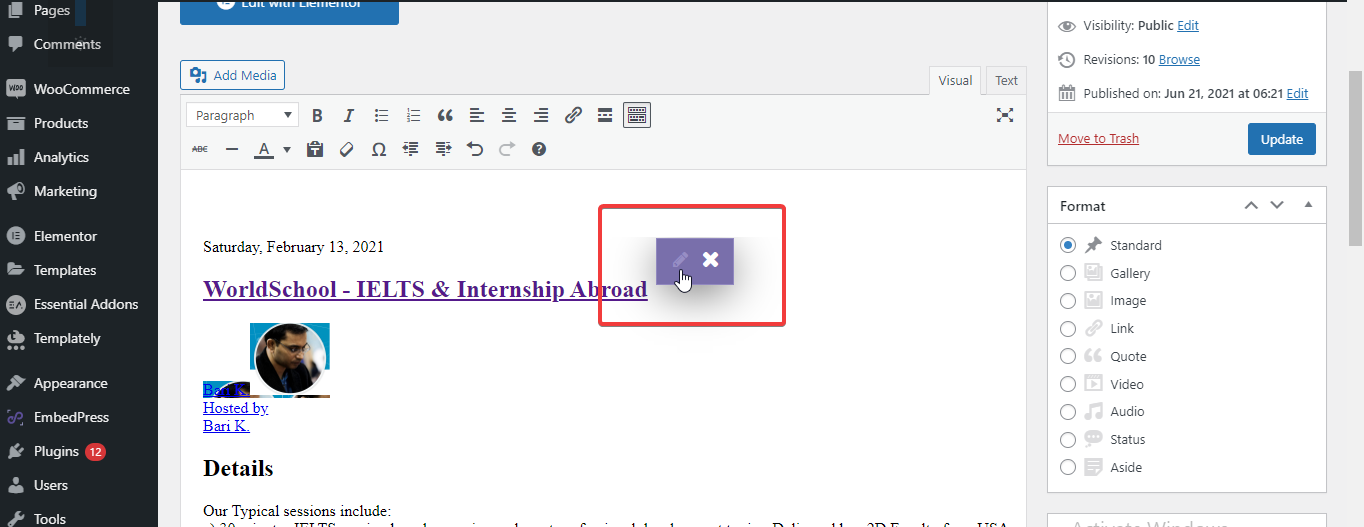1364x527 pixels.
Task: Switch to the Text editor tab
Action: click(1006, 81)
